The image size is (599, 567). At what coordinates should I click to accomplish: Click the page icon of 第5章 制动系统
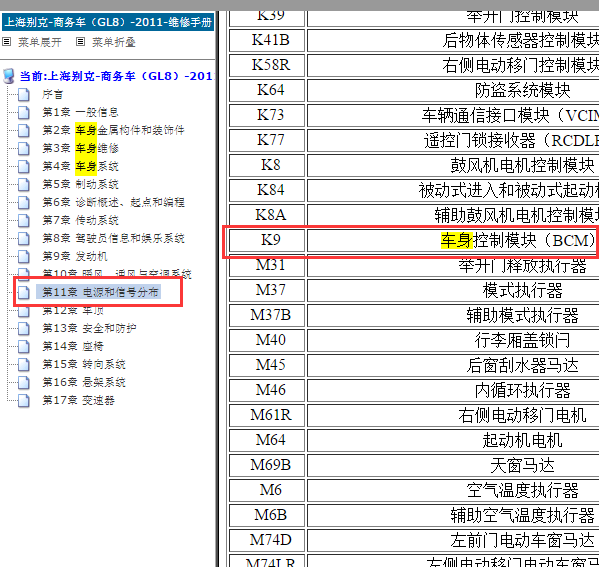click(24, 184)
